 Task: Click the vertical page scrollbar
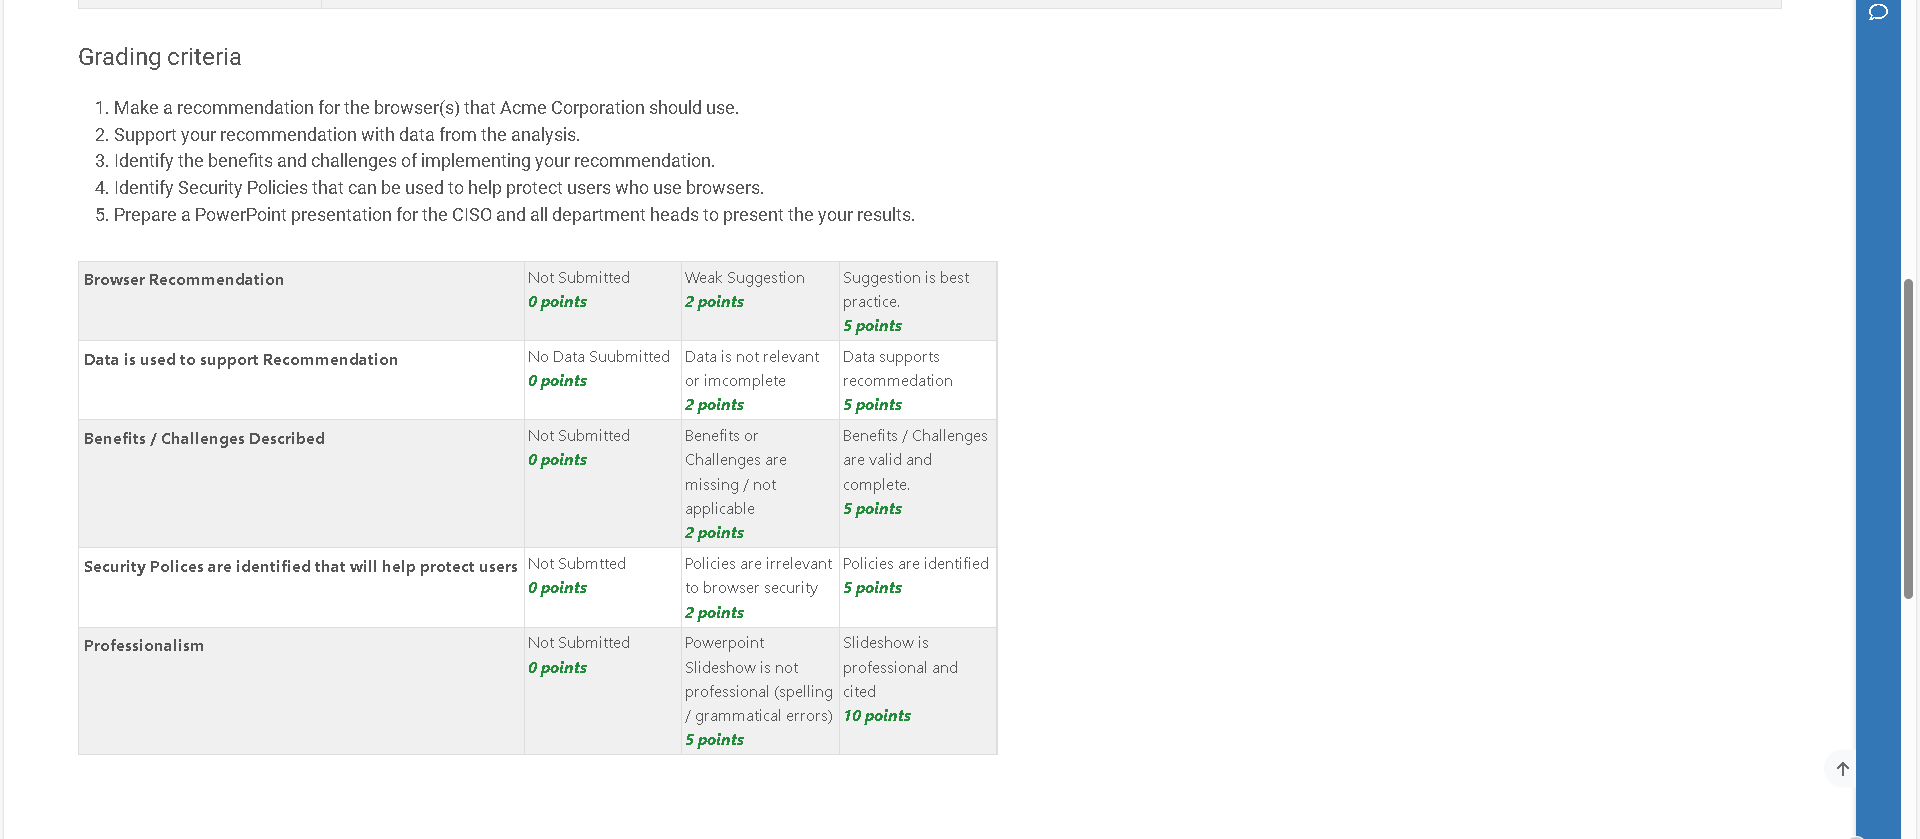(1908, 439)
